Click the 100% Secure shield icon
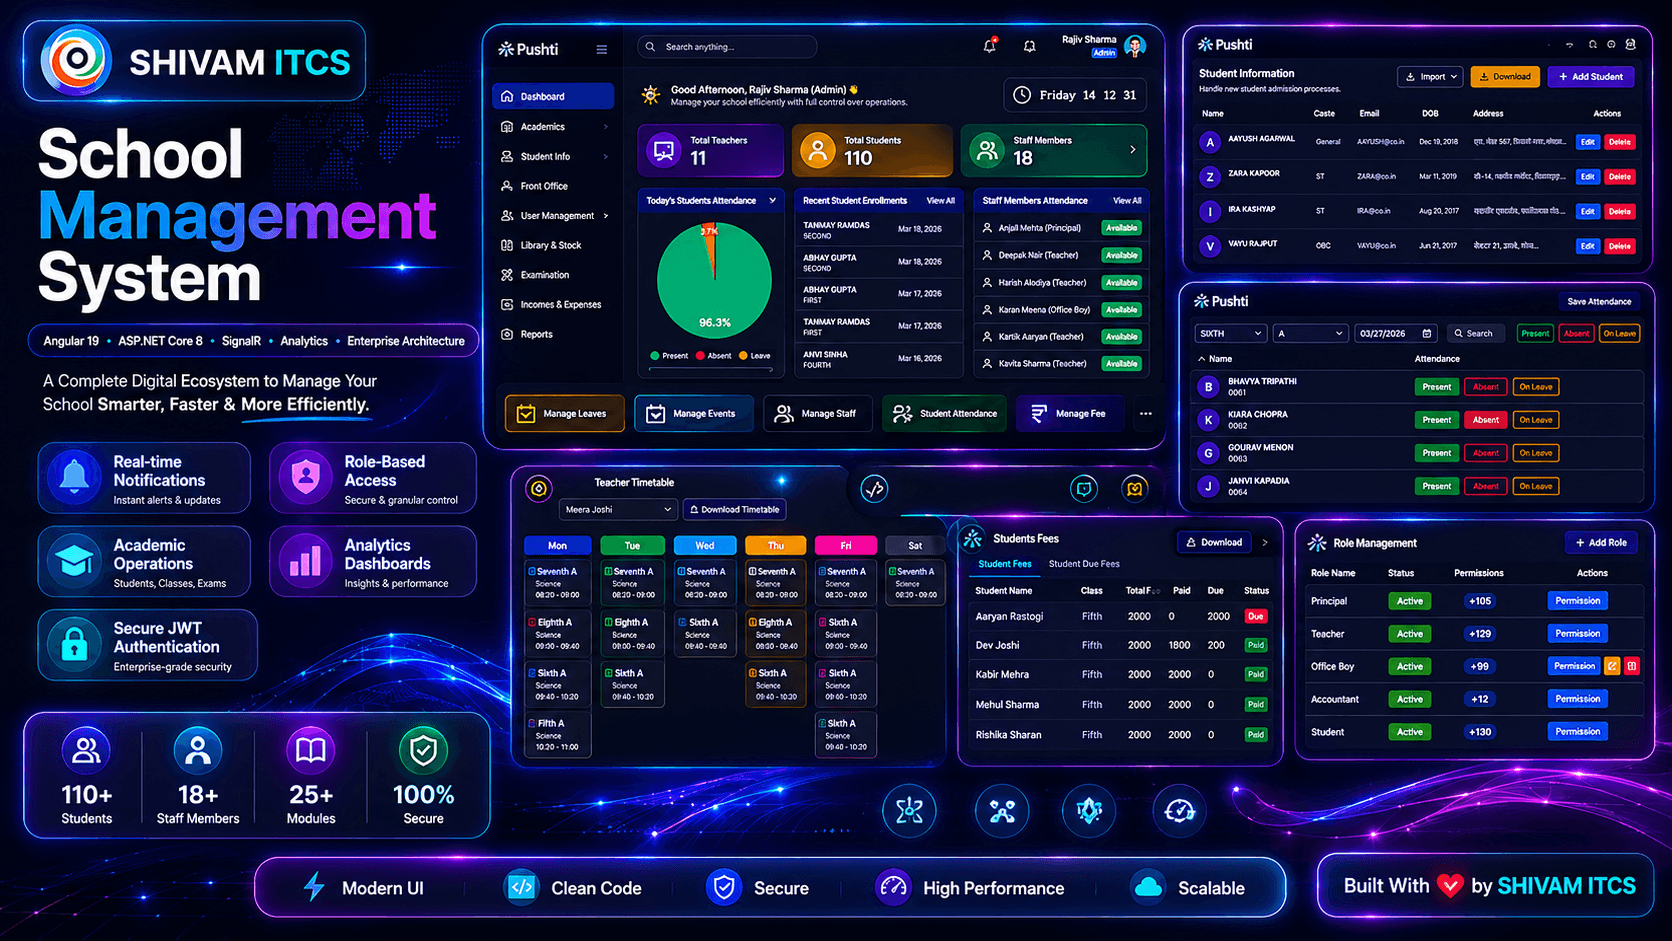Screen dimensions: 1672x941 423,750
